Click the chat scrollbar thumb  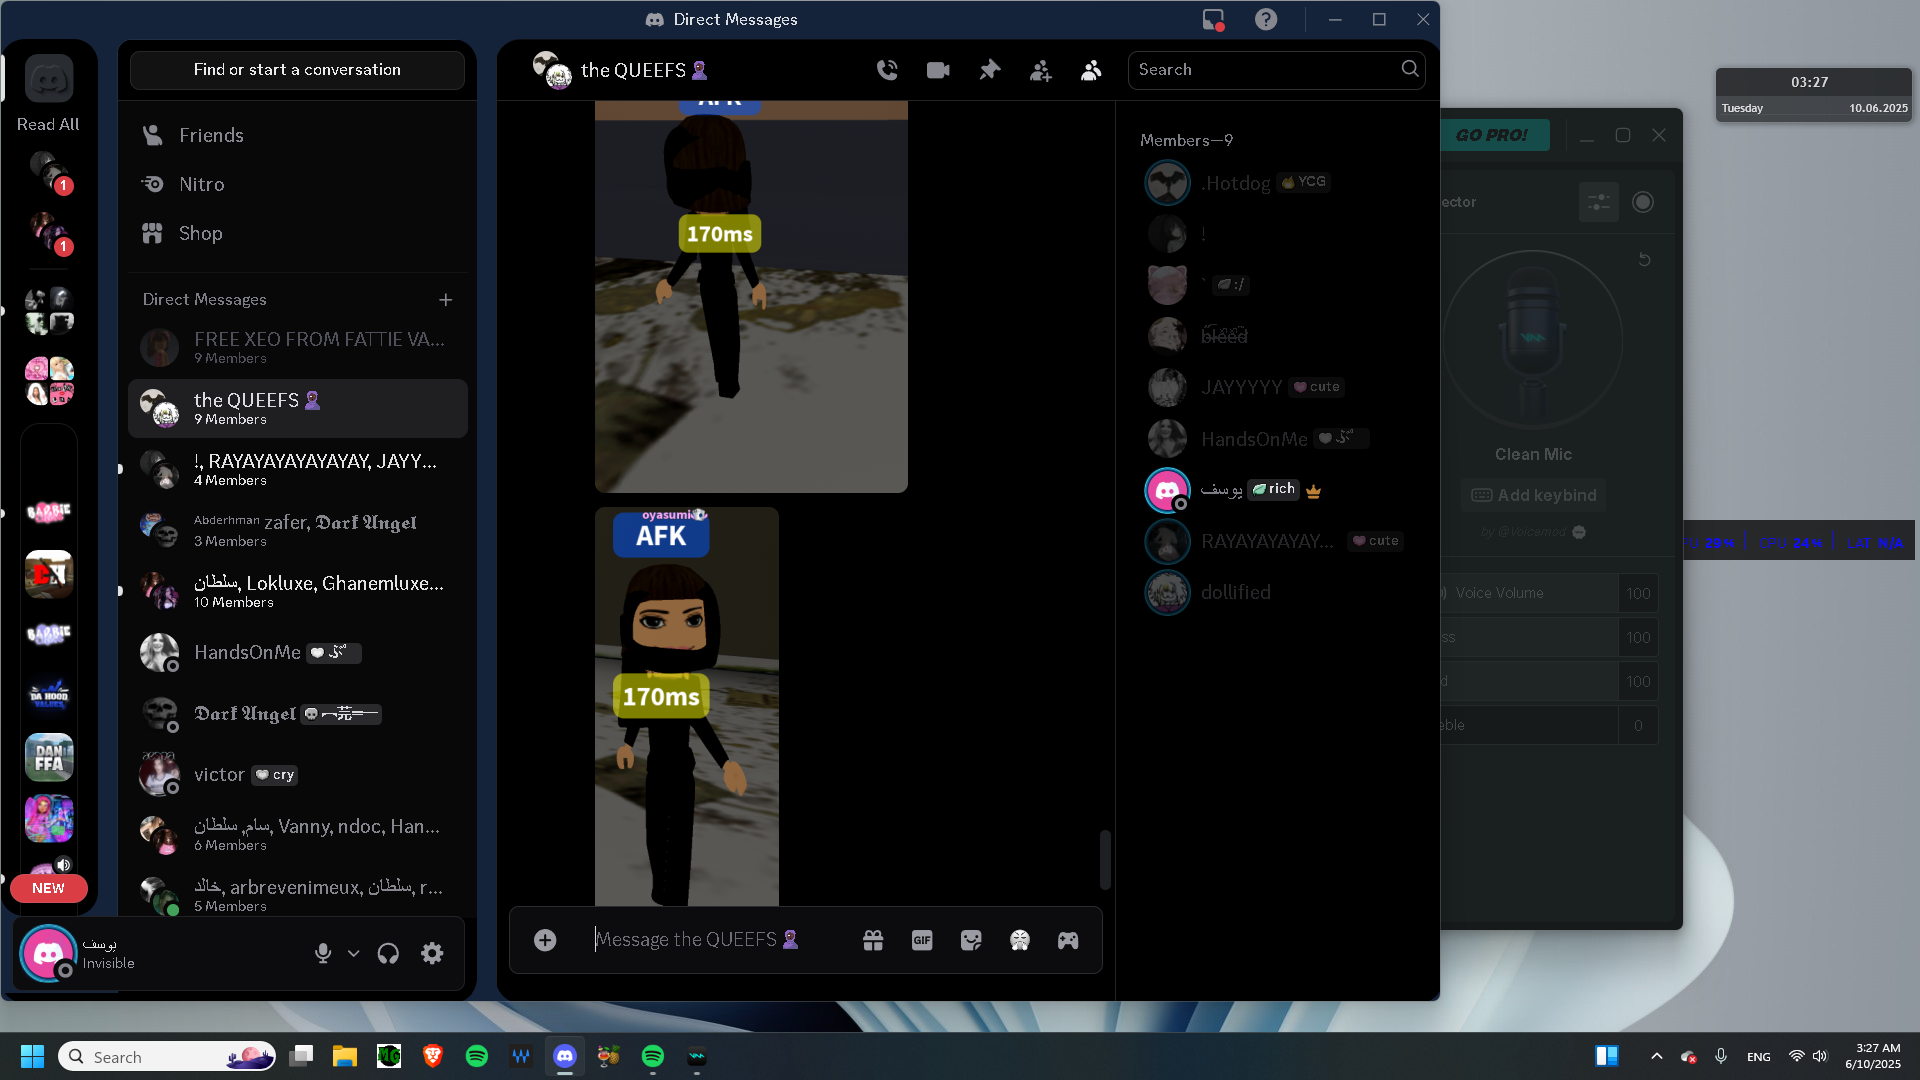(1105, 859)
